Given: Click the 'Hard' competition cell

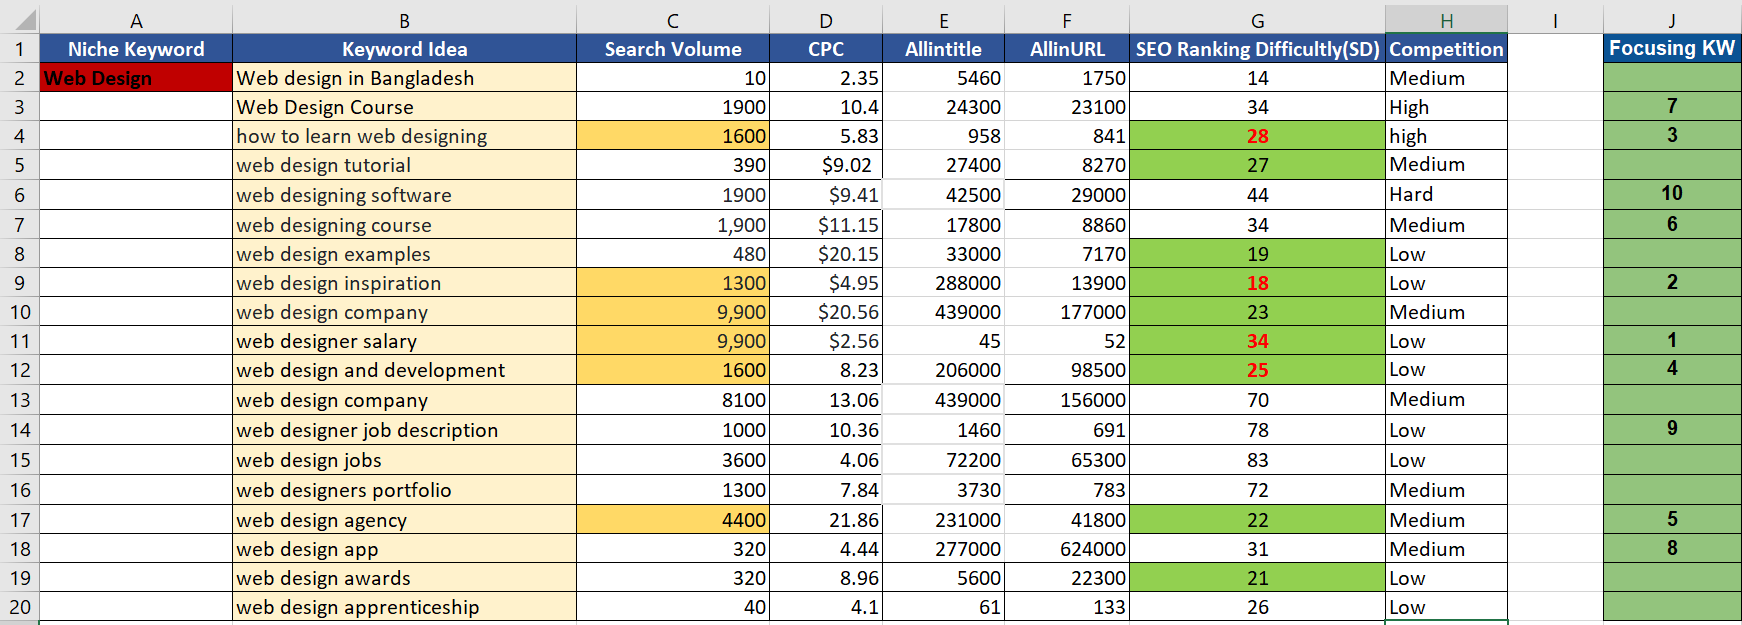Looking at the screenshot, I should click(x=1446, y=194).
